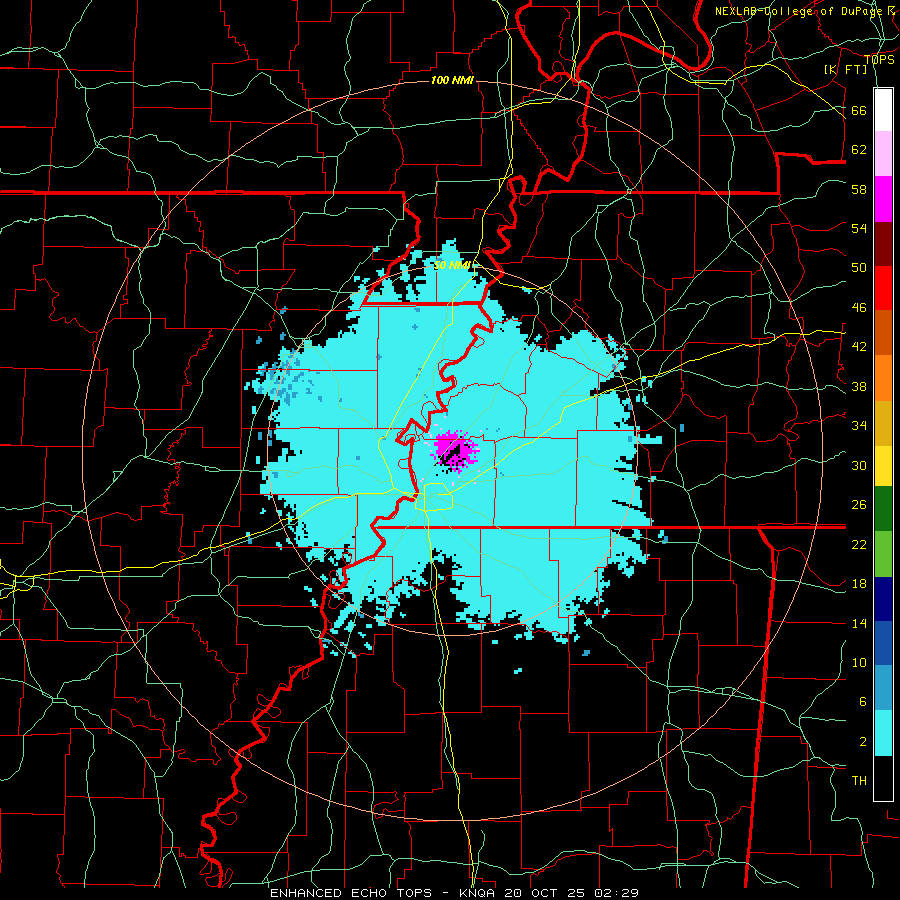This screenshot has height=900, width=900.
Task: Select the '18' legend number
Action: (859, 584)
